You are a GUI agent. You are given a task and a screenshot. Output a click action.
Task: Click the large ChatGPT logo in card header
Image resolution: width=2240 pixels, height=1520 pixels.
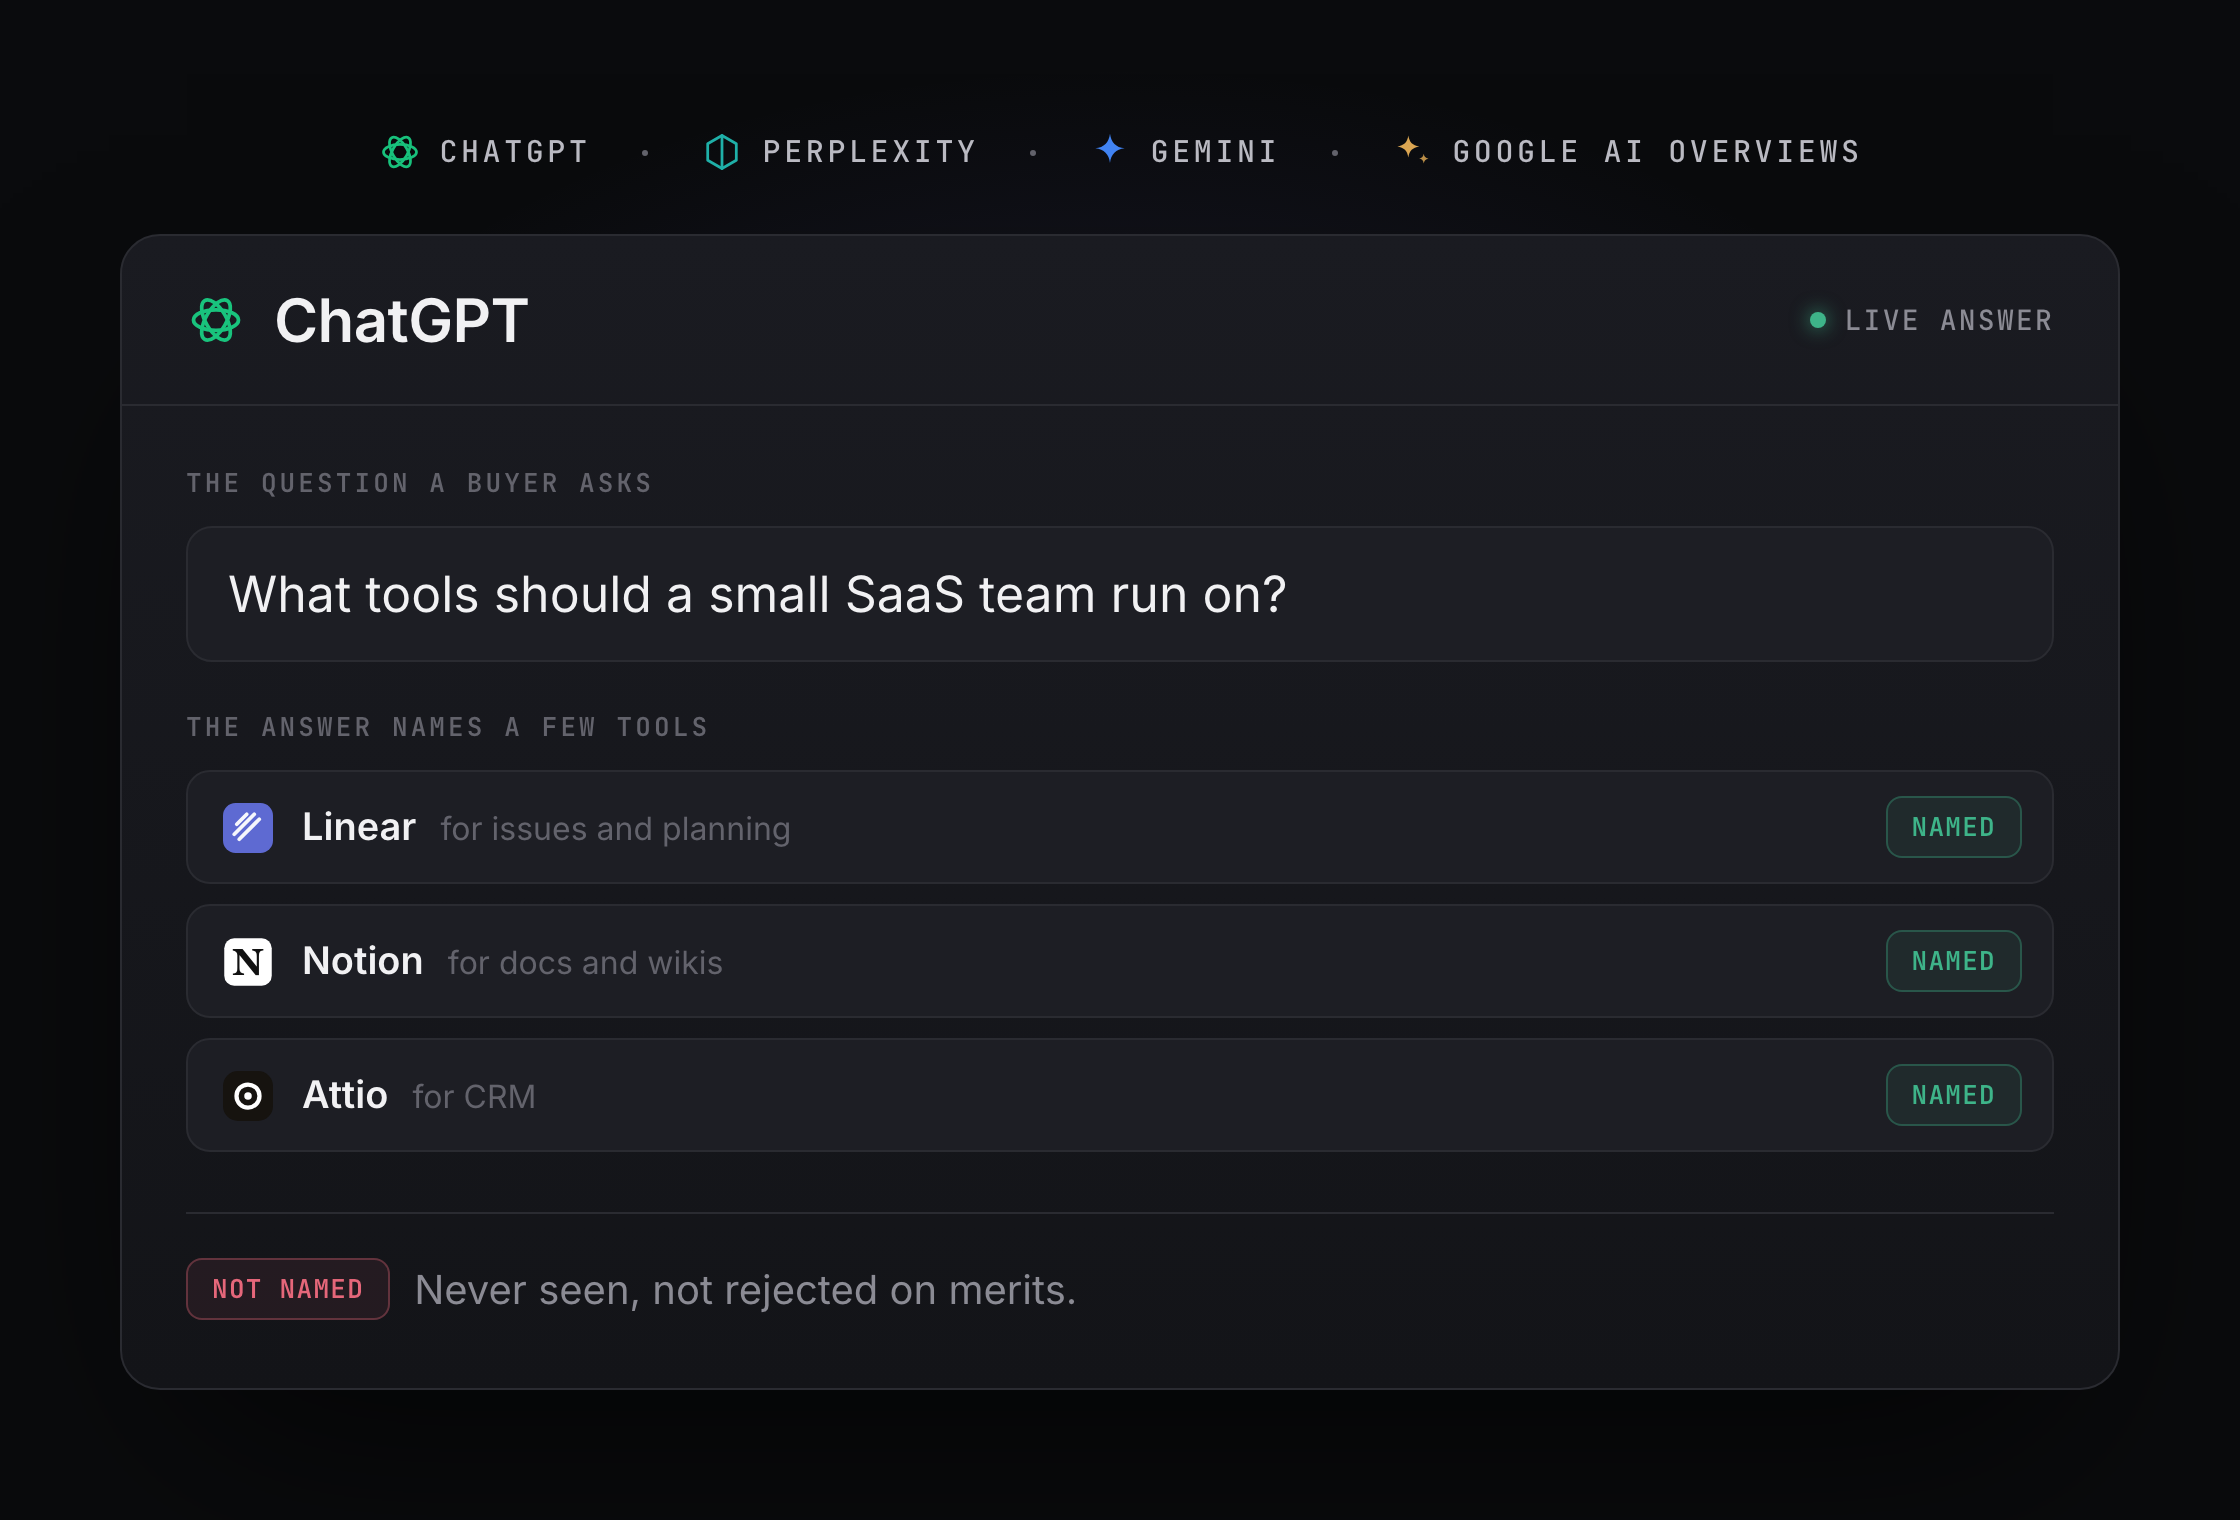(216, 320)
